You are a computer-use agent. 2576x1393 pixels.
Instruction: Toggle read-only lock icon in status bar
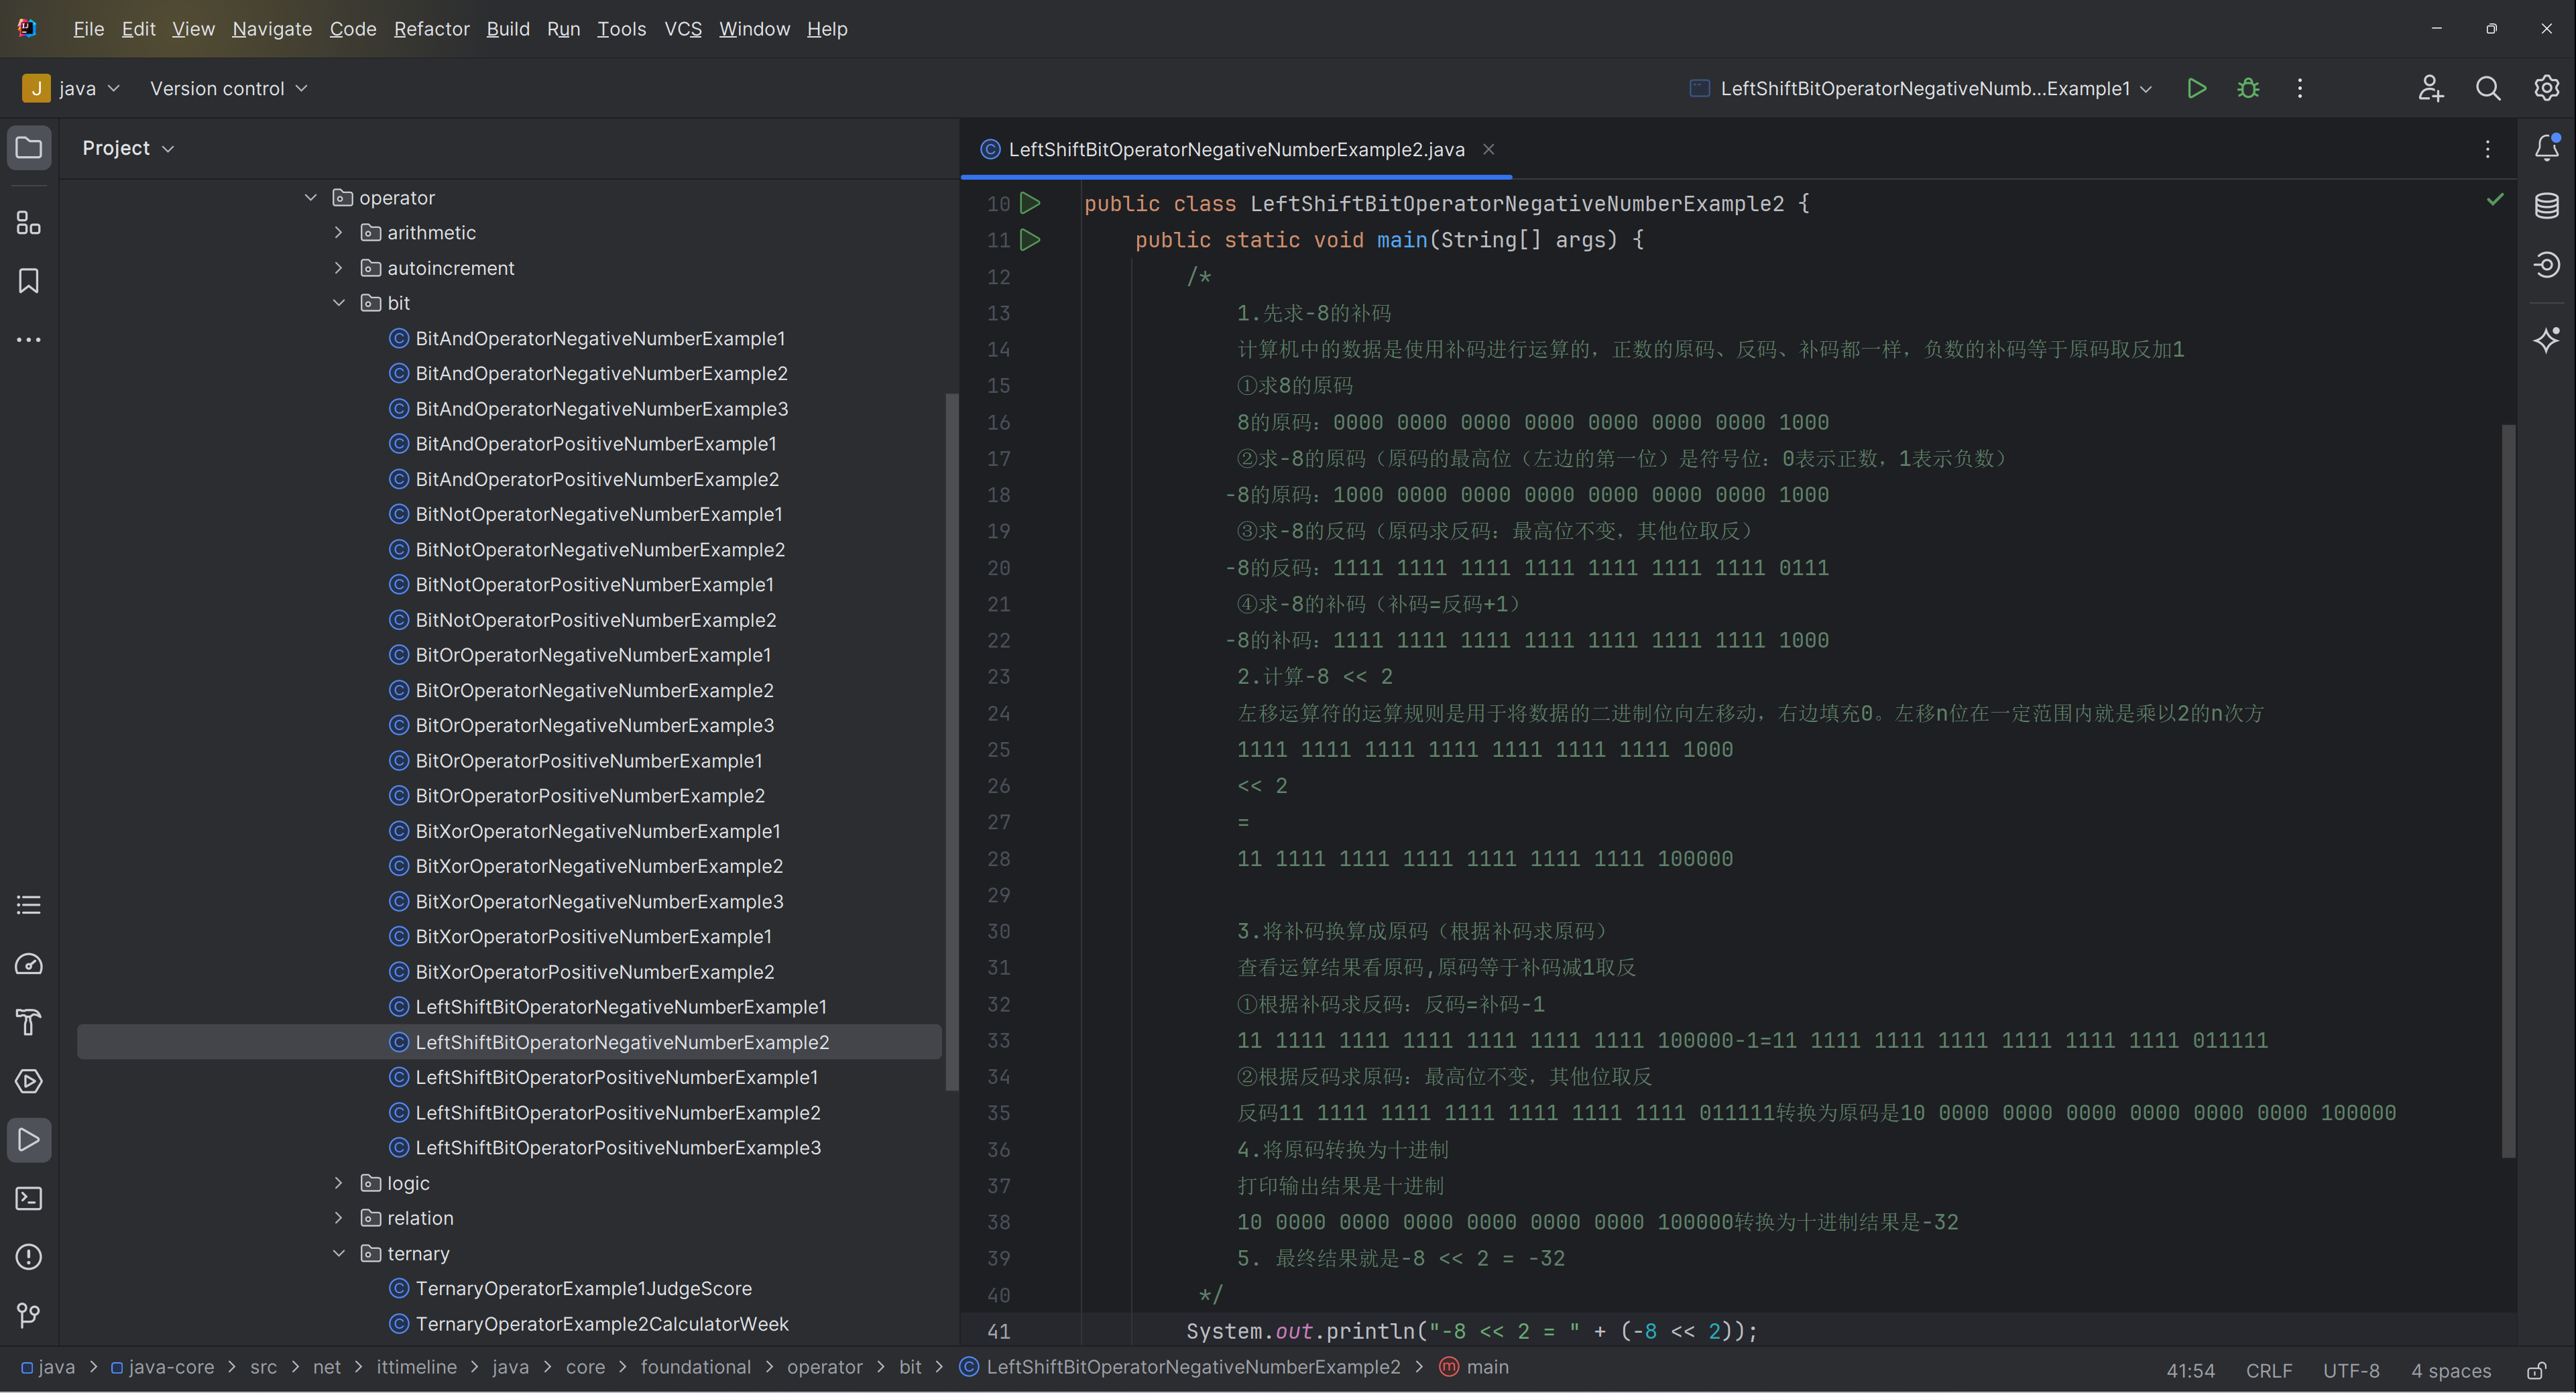click(2537, 1370)
